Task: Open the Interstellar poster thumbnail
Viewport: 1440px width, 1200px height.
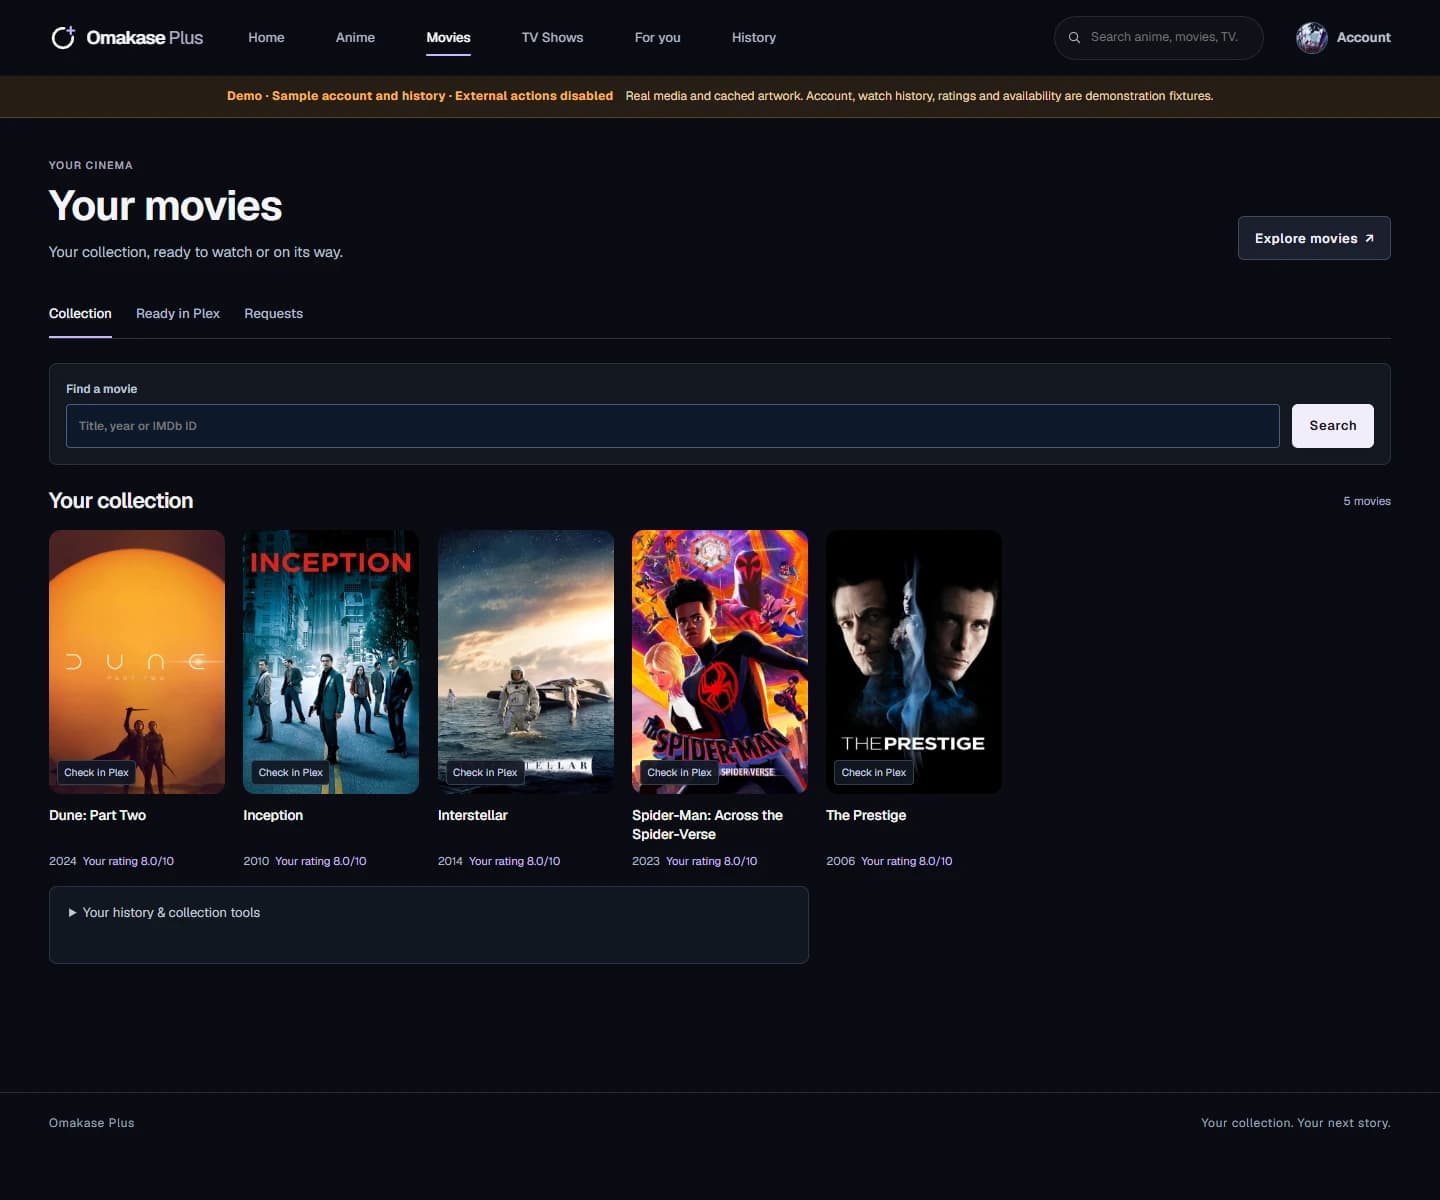Action: 526,662
